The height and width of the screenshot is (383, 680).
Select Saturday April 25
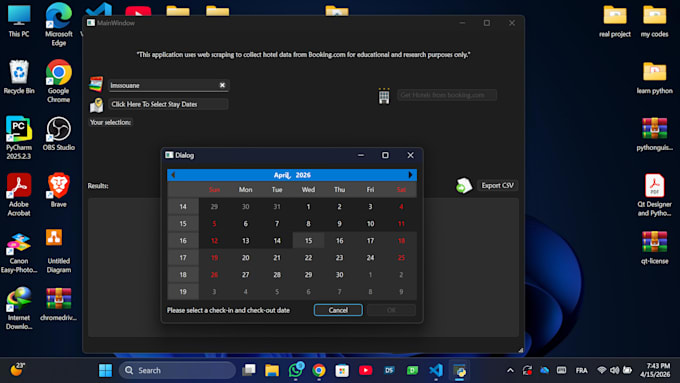401,258
